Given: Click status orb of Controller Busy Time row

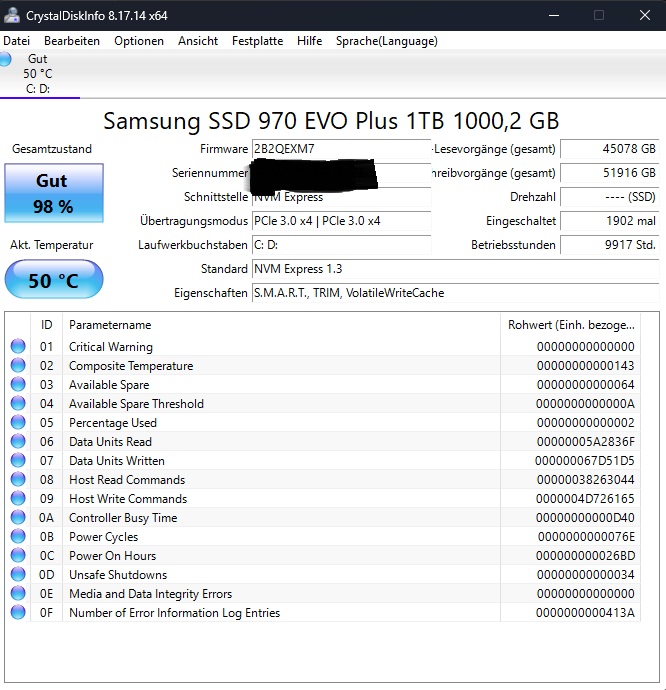Looking at the screenshot, I should point(18,517).
